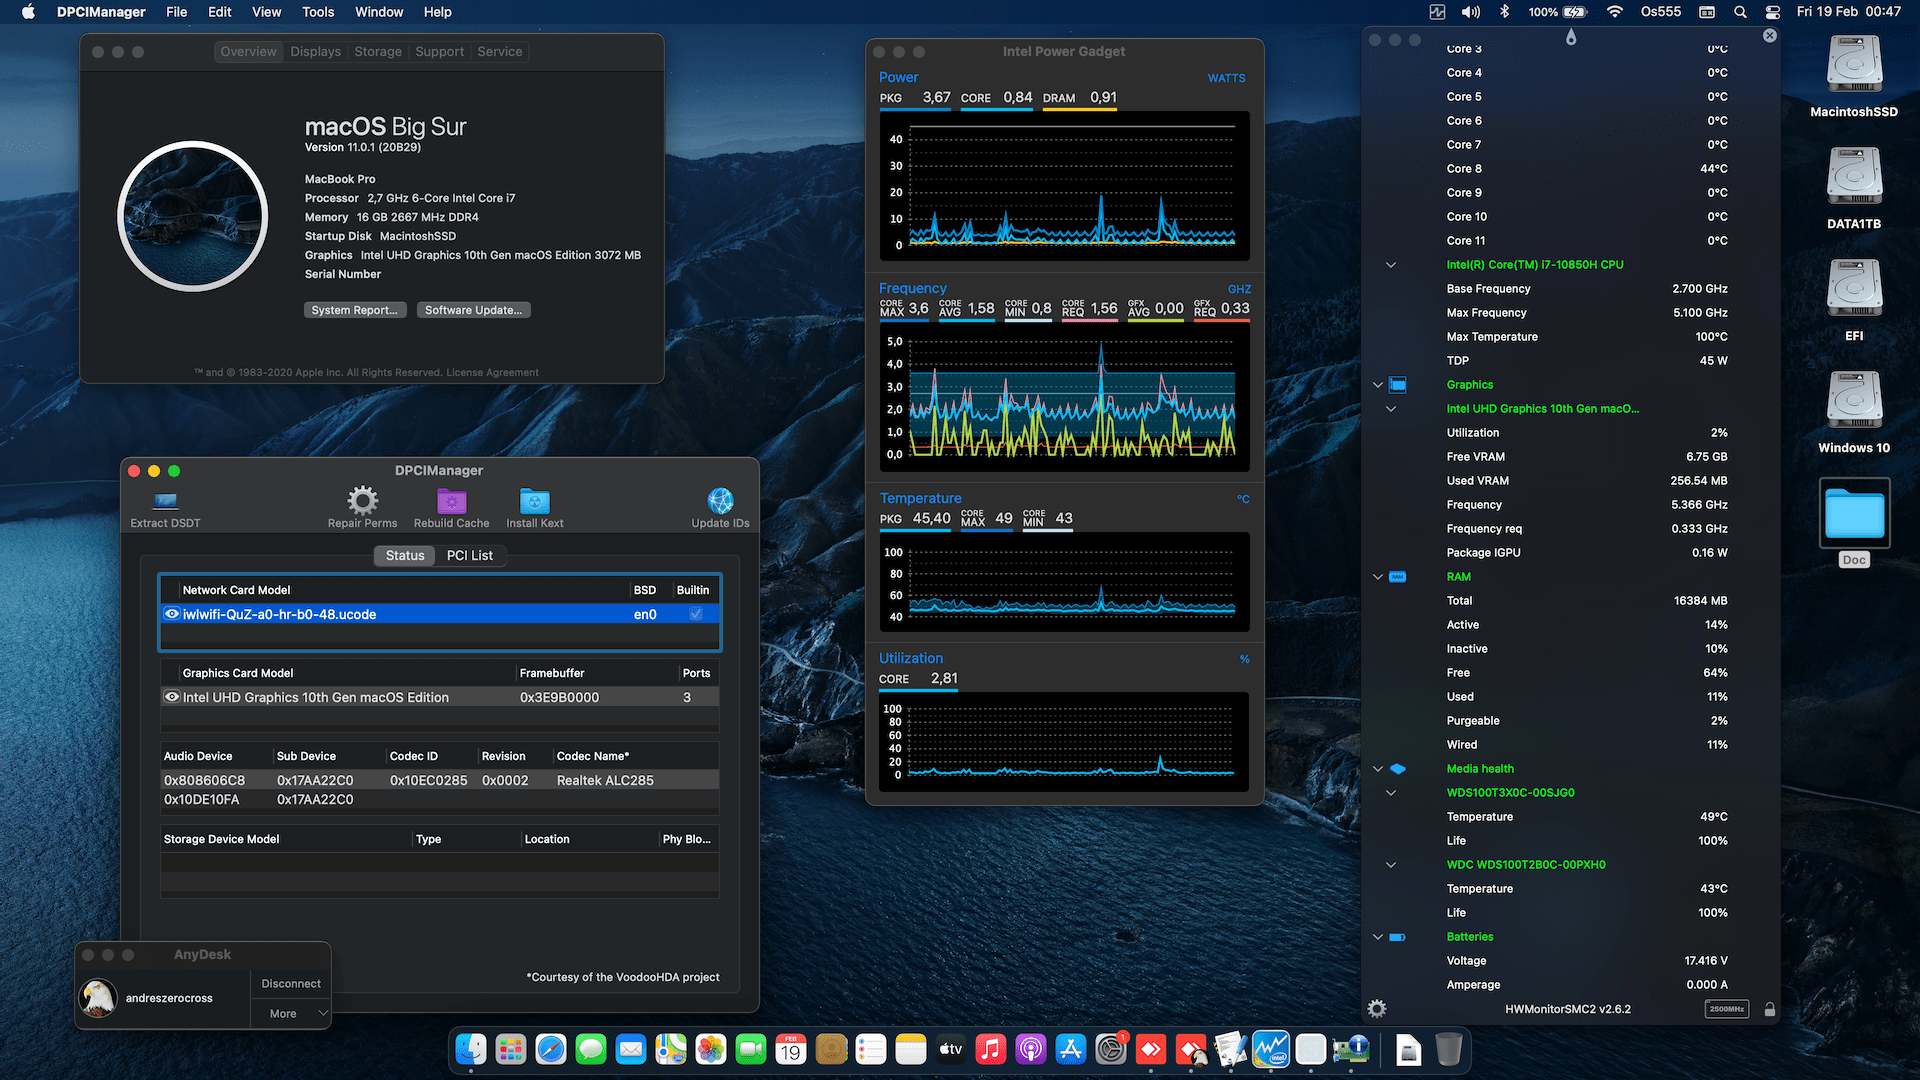Select the iwlwifi-QuZ-a0-hr-b0-48.ucode row
Image resolution: width=1920 pixels, height=1080 pixels.
click(440, 614)
